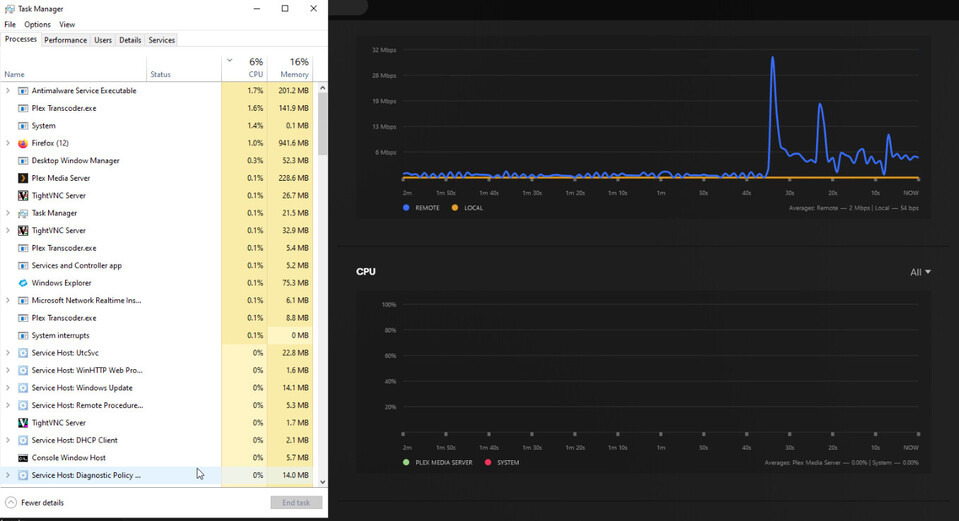Select the TightVNC Server row using 1.7 MB
The height and width of the screenshot is (521, 959).
[157, 423]
